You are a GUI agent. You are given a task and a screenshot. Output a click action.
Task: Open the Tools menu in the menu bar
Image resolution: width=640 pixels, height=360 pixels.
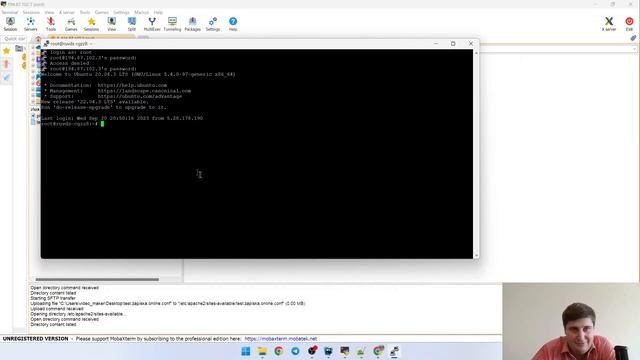point(84,12)
